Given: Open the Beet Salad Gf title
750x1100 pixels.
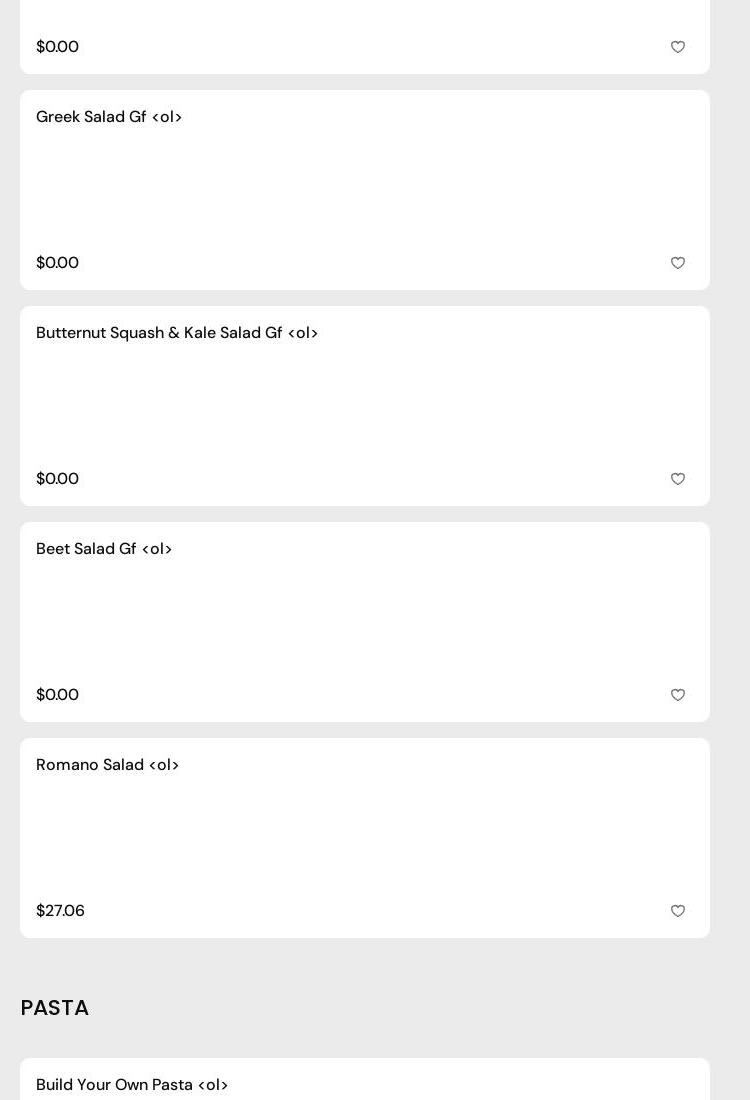Looking at the screenshot, I should [104, 549].
